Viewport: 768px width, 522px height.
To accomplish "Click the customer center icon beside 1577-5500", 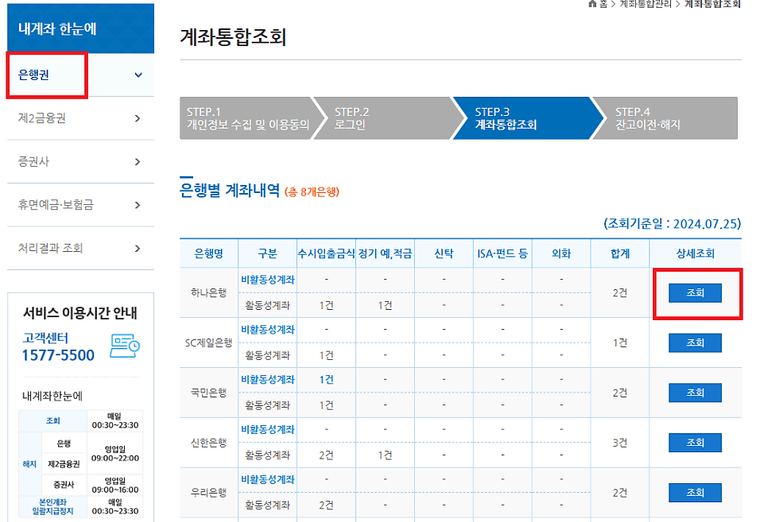I will click(x=125, y=345).
